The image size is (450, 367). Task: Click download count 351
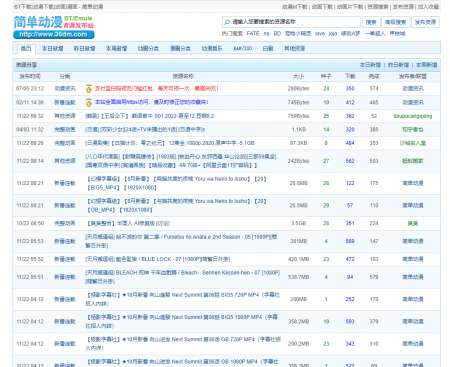coord(350,223)
